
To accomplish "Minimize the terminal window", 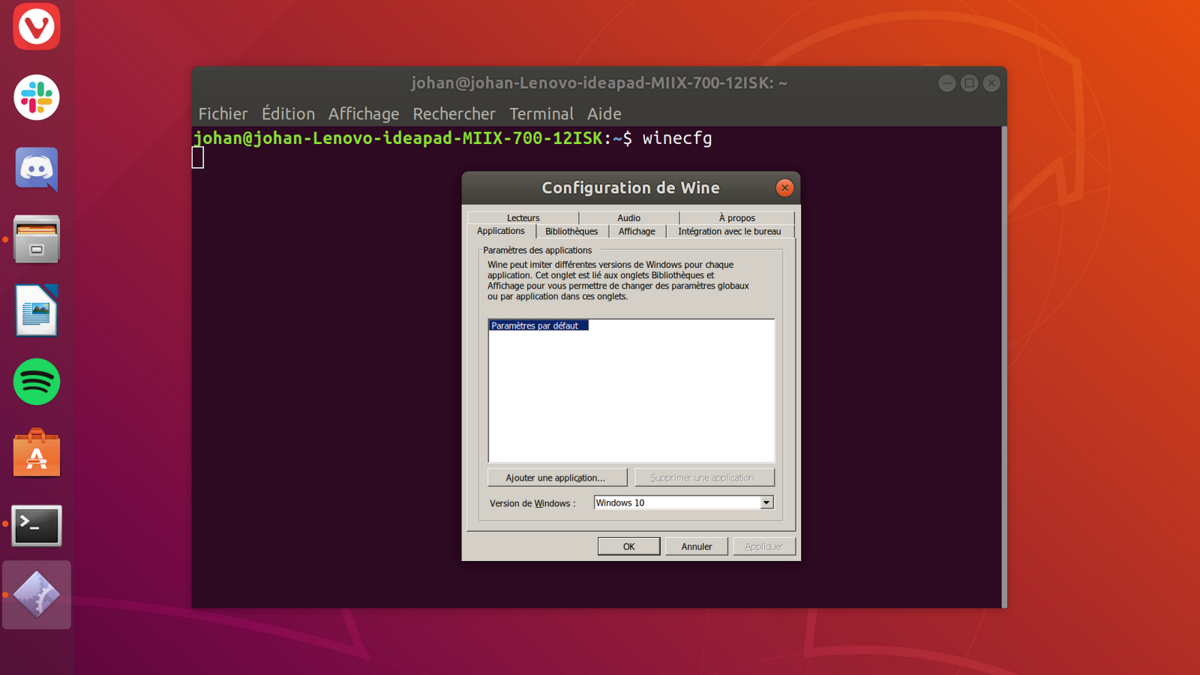I will click(x=947, y=83).
